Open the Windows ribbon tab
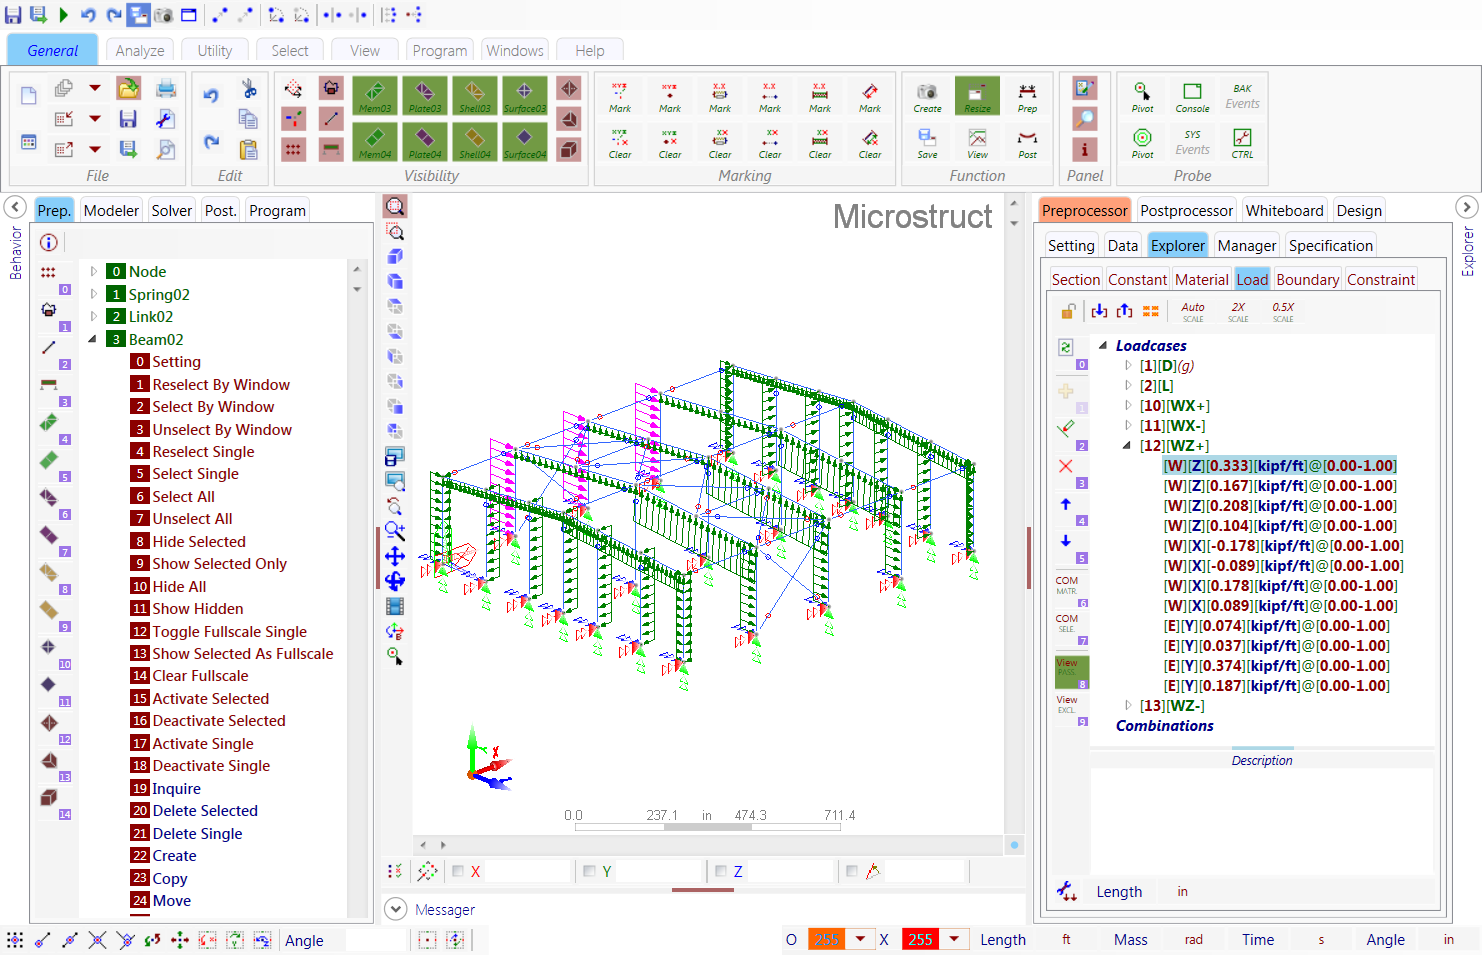This screenshot has height=955, width=1482. (515, 50)
